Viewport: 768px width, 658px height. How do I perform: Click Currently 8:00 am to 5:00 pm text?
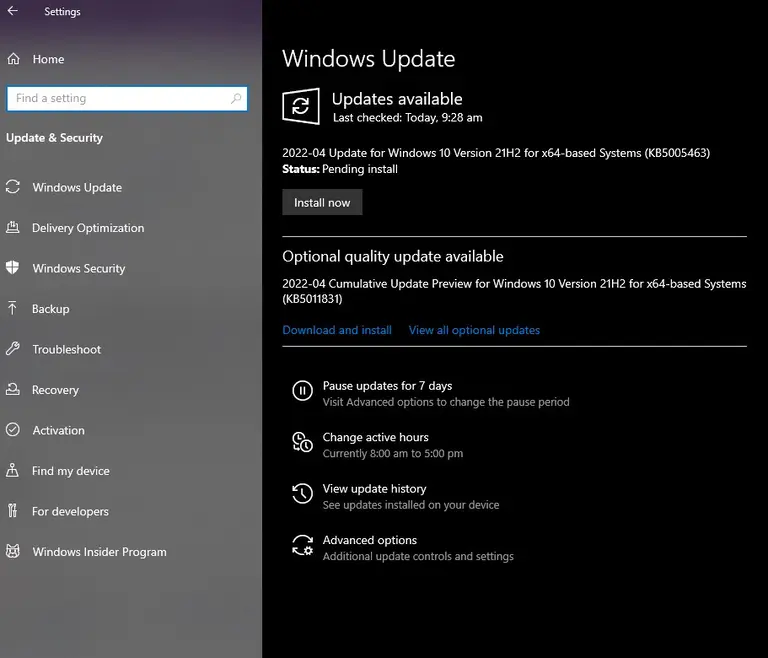[392, 453]
